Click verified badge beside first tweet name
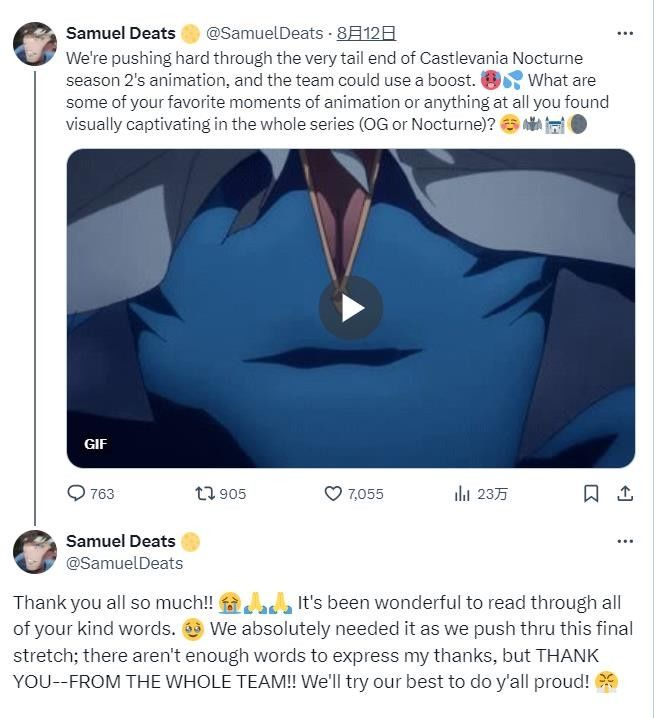Viewport: 654px width, 718px height. [190, 33]
